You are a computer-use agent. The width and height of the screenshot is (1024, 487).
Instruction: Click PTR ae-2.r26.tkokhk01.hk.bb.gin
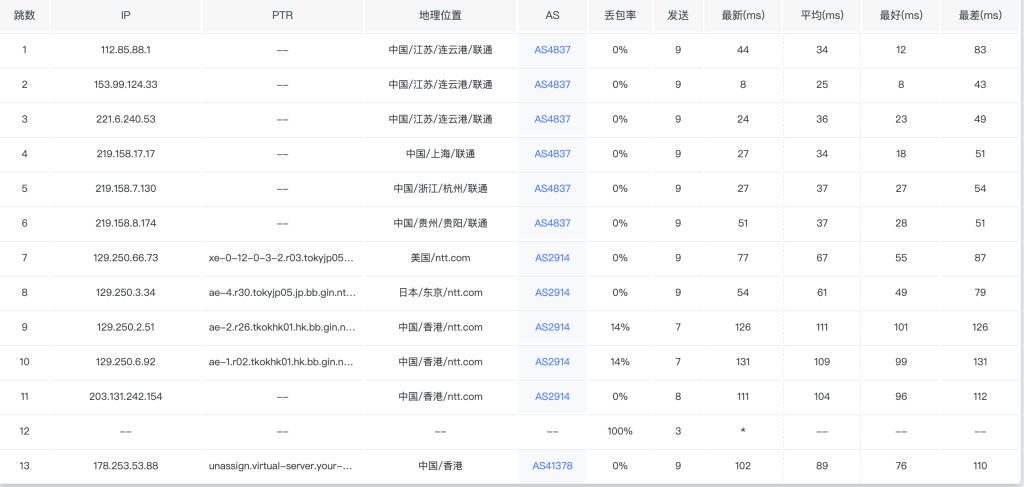click(282, 327)
